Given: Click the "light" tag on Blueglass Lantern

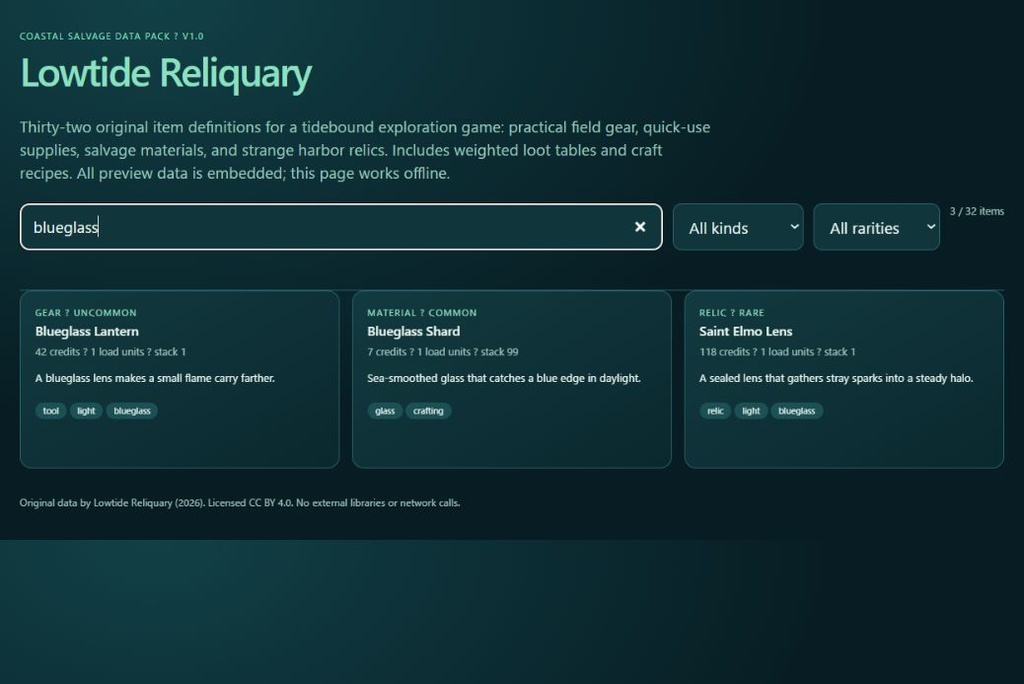Looking at the screenshot, I should tap(86, 411).
